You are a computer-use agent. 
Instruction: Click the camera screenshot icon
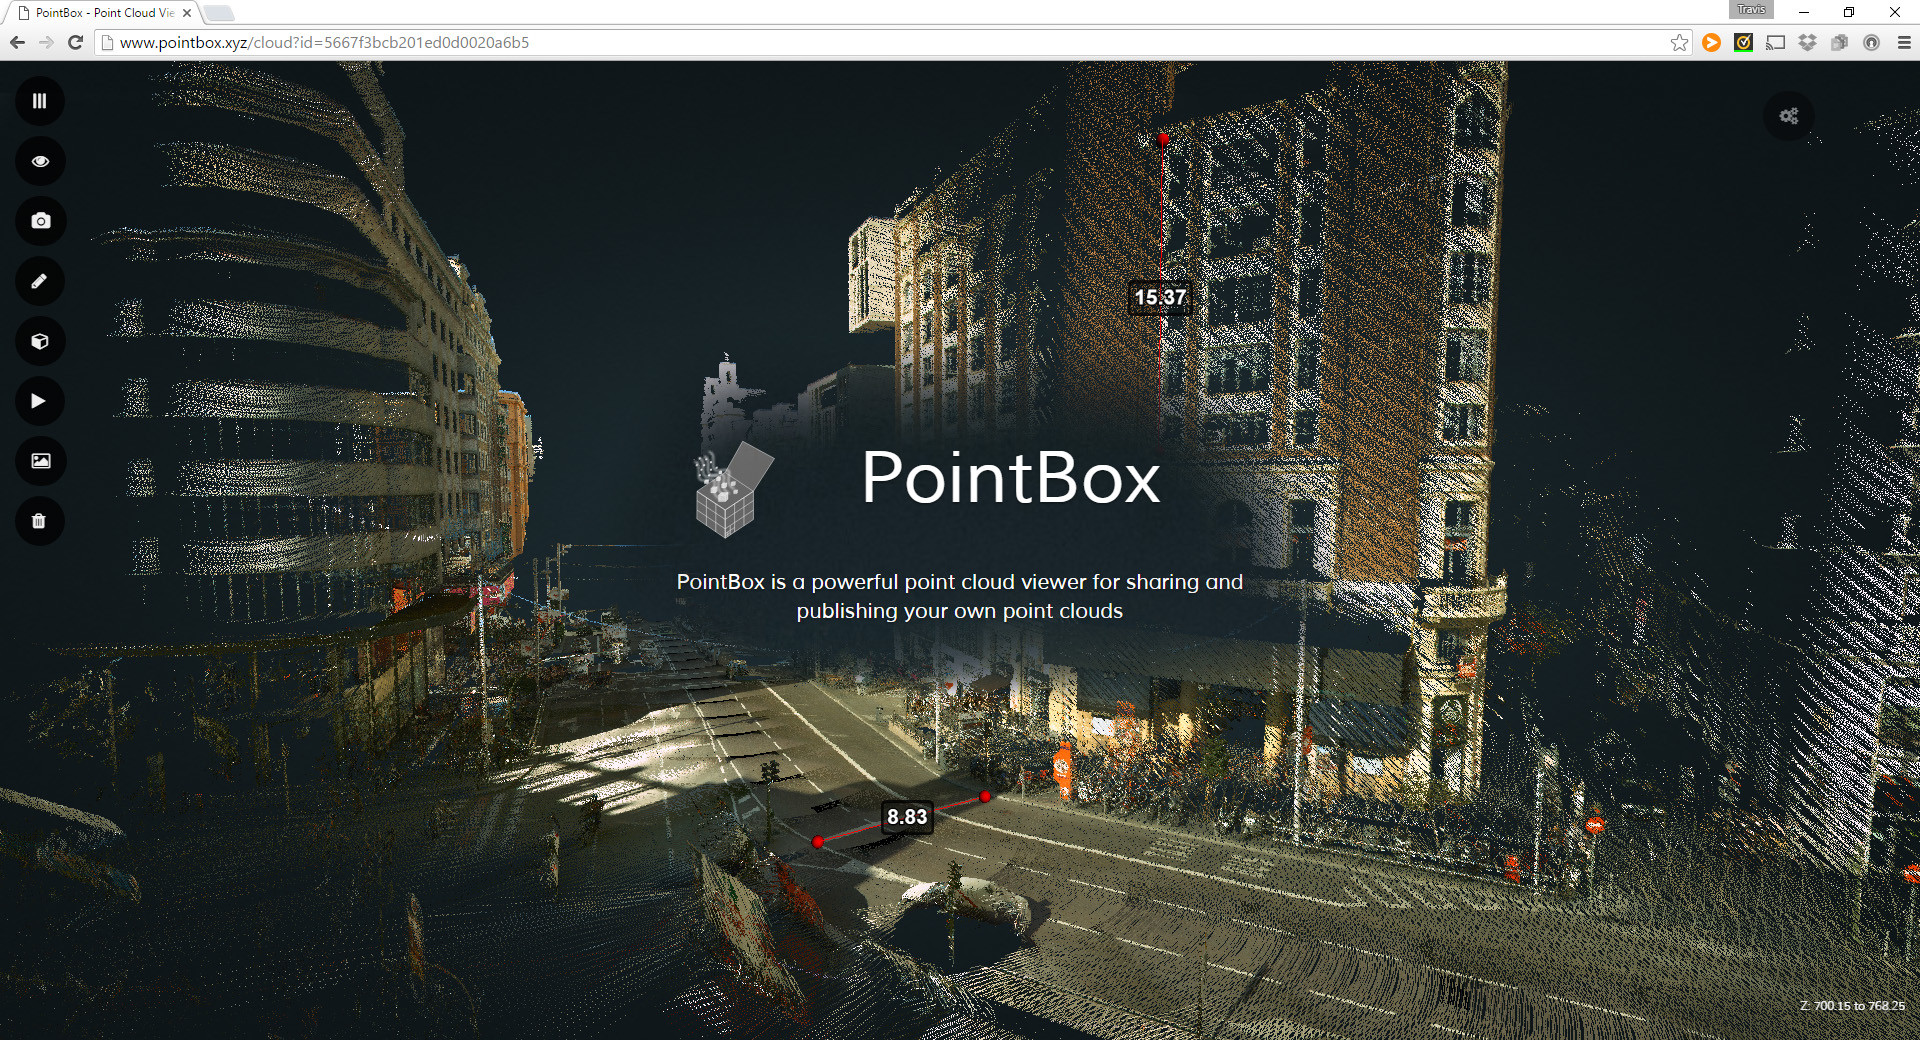[40, 221]
